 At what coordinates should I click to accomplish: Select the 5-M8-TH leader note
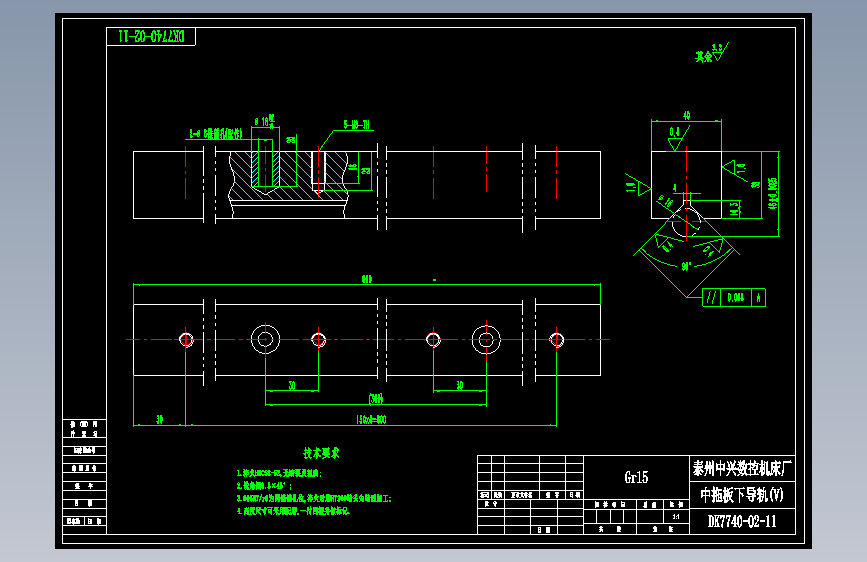(x=356, y=125)
